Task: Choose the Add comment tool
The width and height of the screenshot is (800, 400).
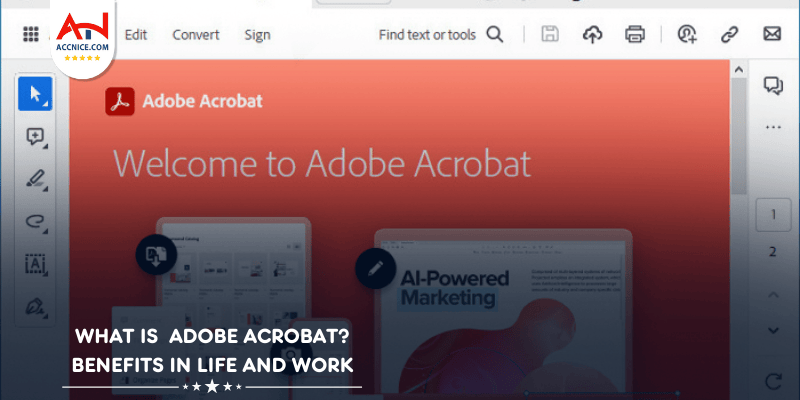Action: coord(35,136)
